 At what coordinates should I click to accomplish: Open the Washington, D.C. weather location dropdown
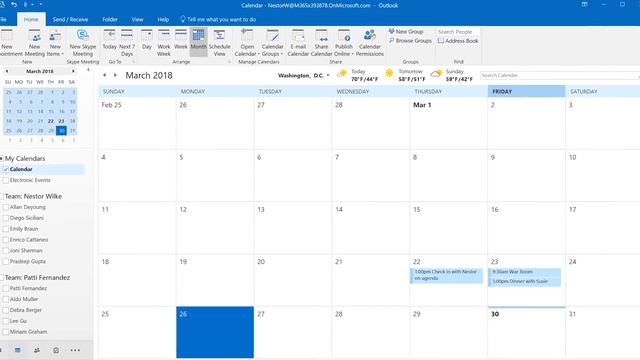coord(304,76)
